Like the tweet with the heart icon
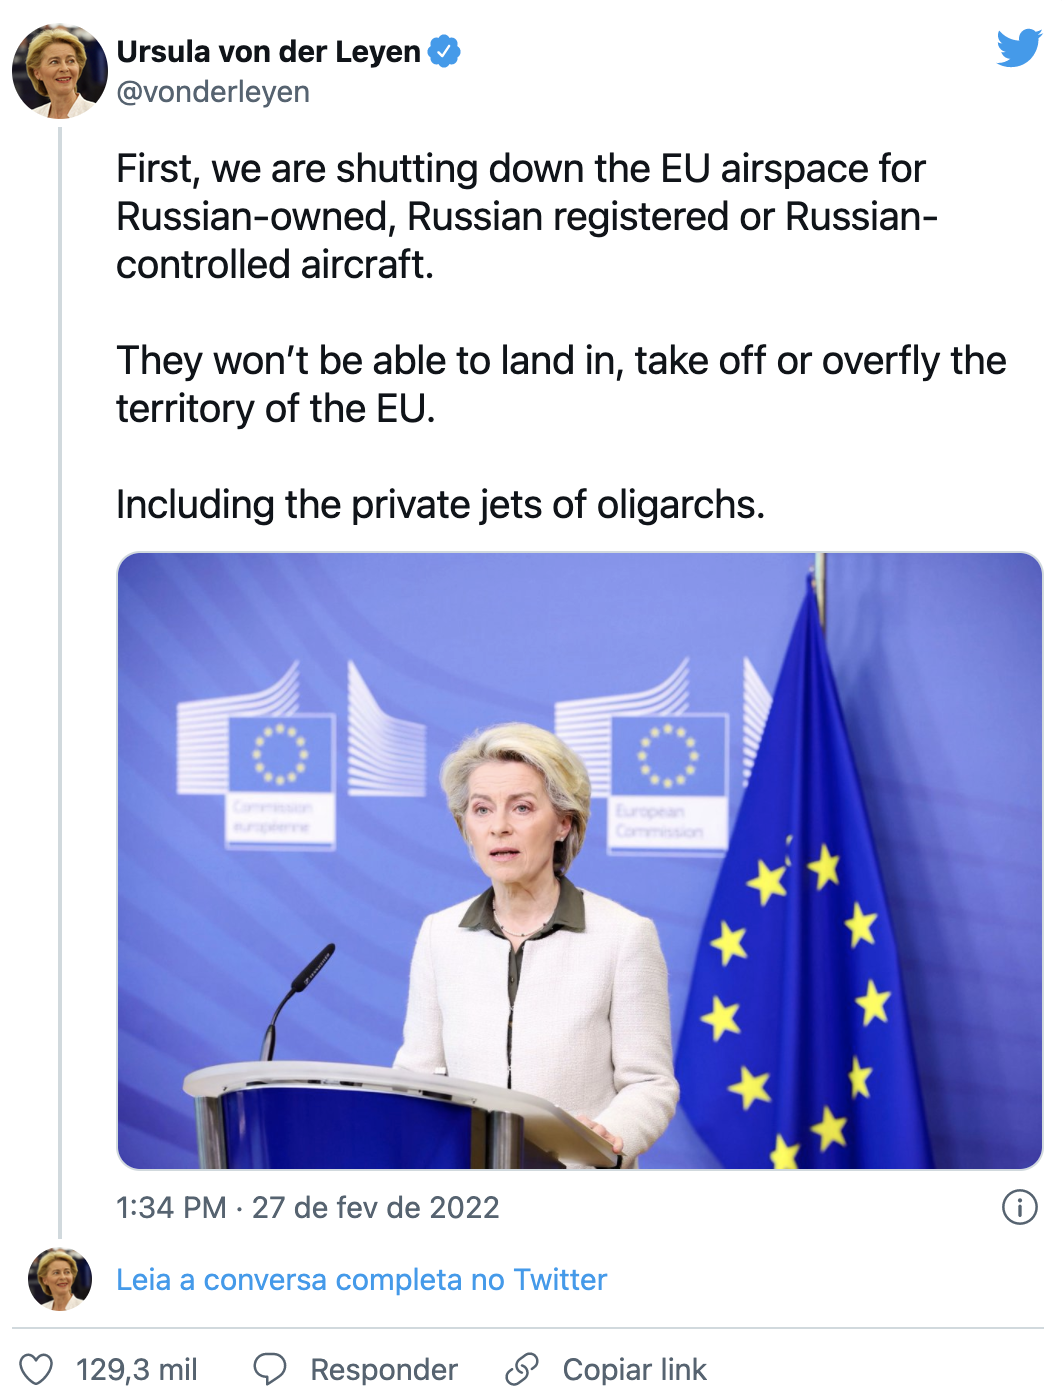Screen dimensions: 1062x1398 (x=36, y=1369)
